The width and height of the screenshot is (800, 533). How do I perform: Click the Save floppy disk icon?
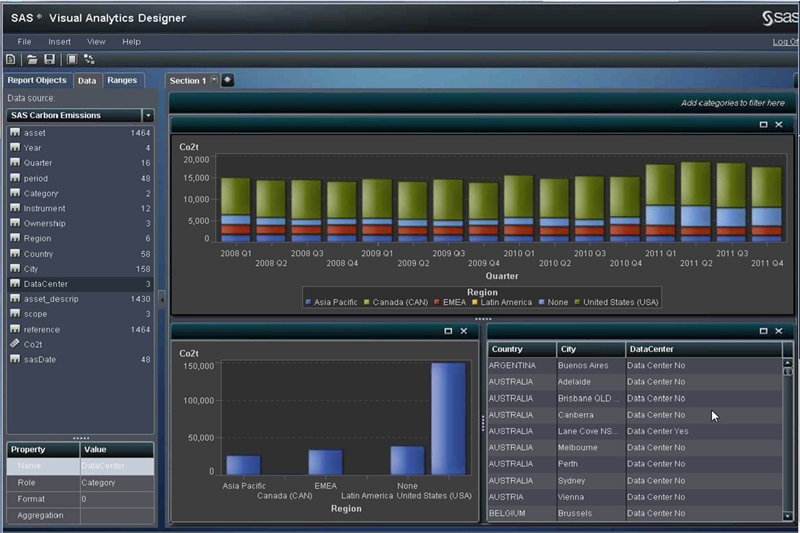pyautogui.click(x=49, y=59)
